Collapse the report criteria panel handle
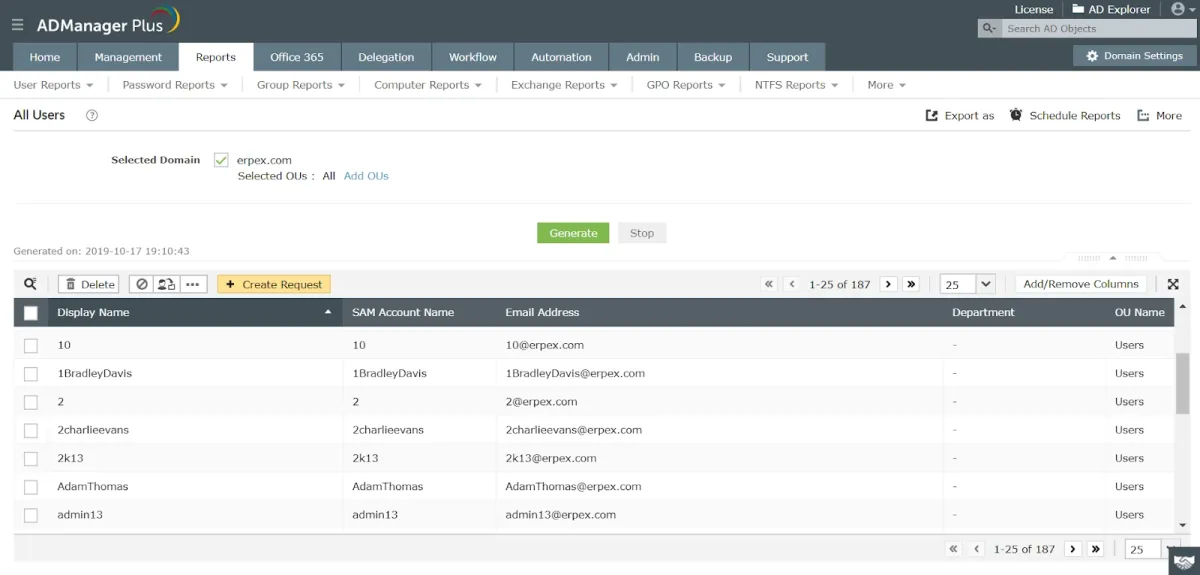Screen dimensions: 1200x575 (x=1113, y=257)
